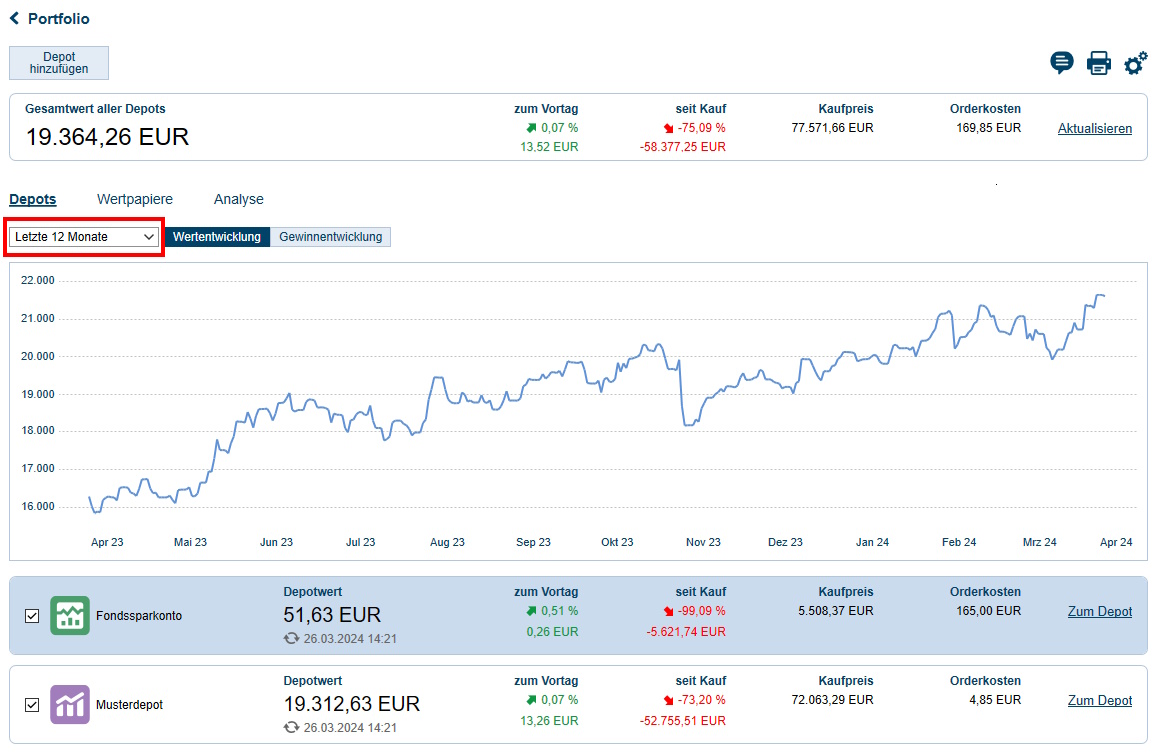Open the Letzte 12 Monate dropdown

(x=85, y=237)
